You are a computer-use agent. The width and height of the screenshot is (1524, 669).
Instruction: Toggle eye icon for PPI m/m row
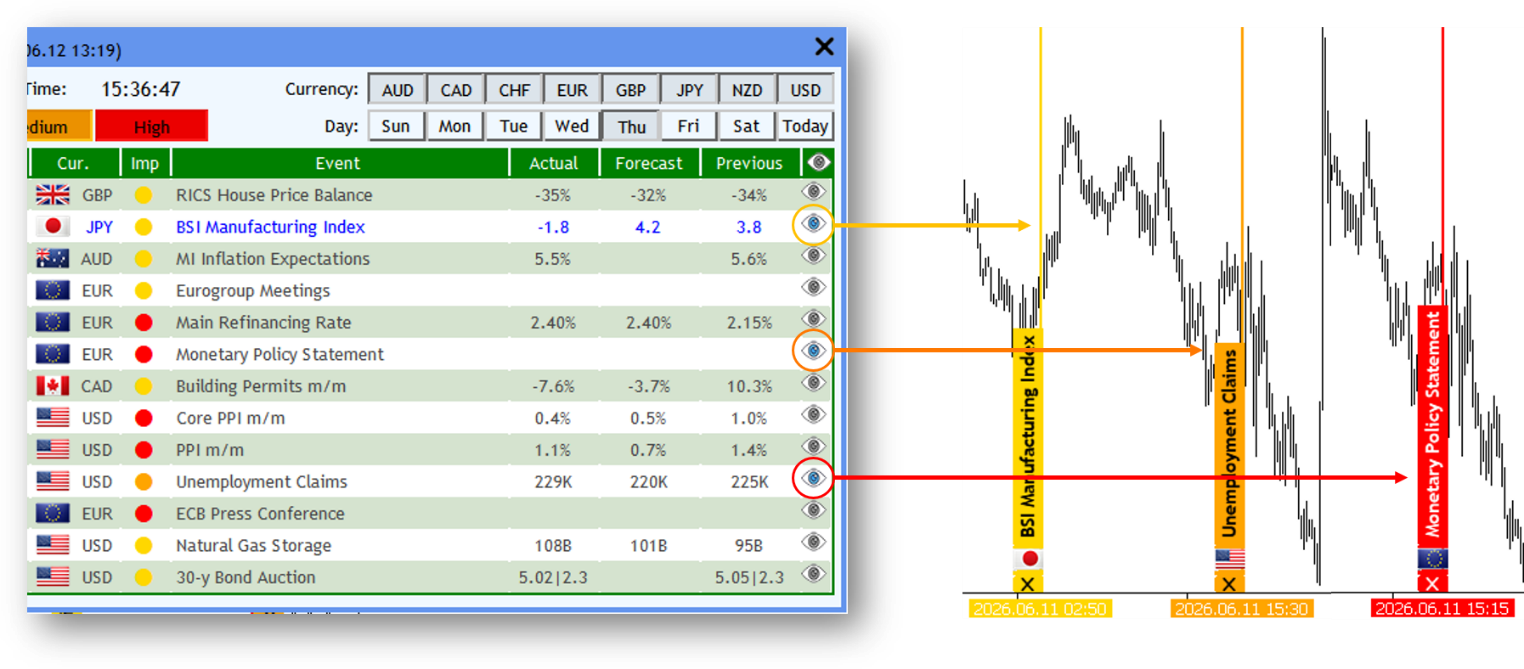(x=815, y=446)
